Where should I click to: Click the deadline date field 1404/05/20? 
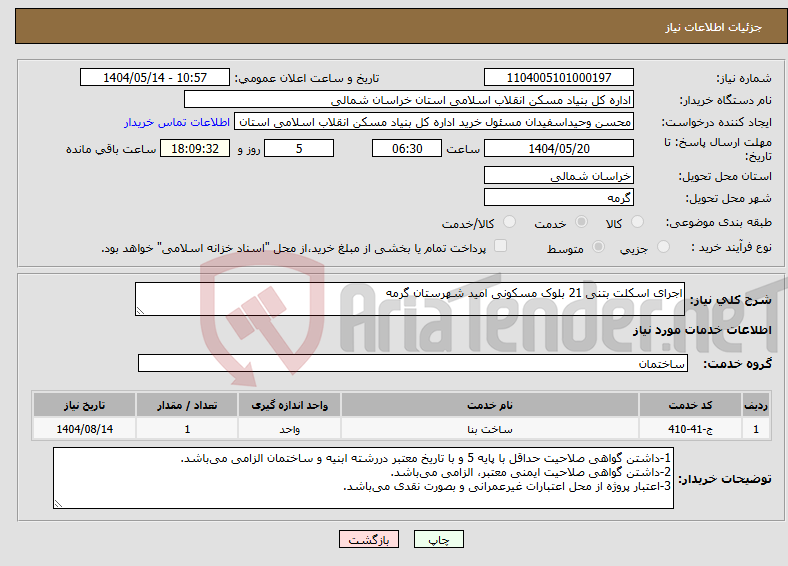[x=559, y=148]
